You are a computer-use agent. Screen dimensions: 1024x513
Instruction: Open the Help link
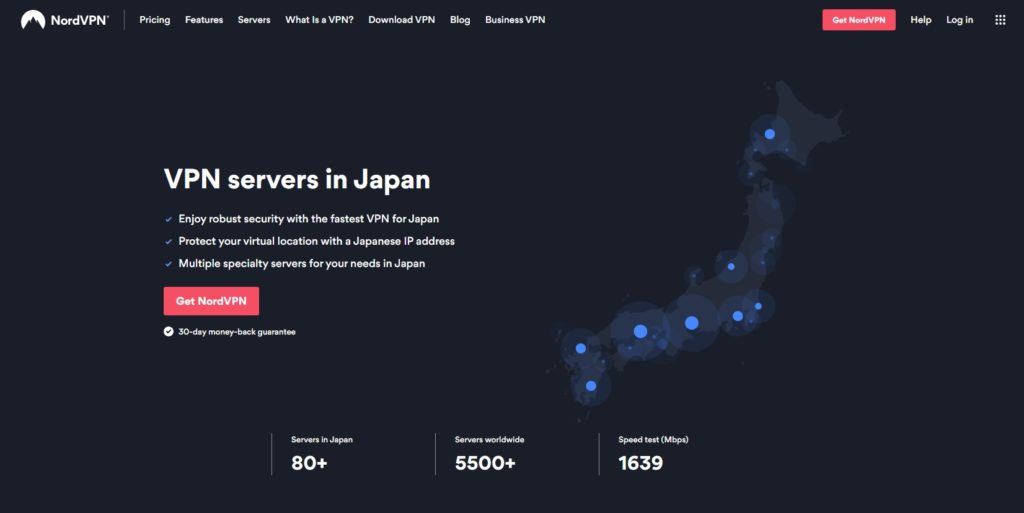tap(921, 20)
